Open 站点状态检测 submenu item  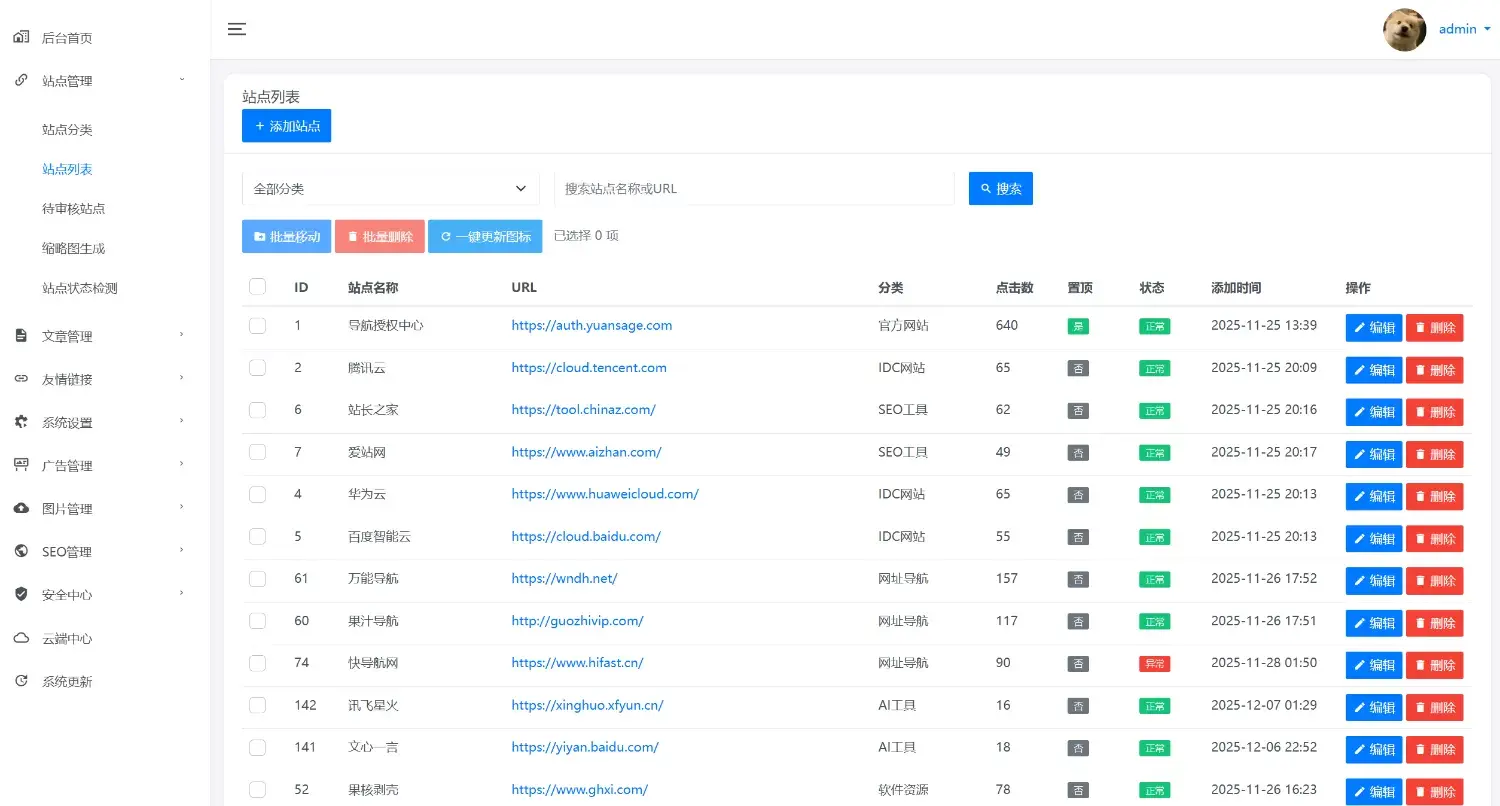pyautogui.click(x=80, y=288)
